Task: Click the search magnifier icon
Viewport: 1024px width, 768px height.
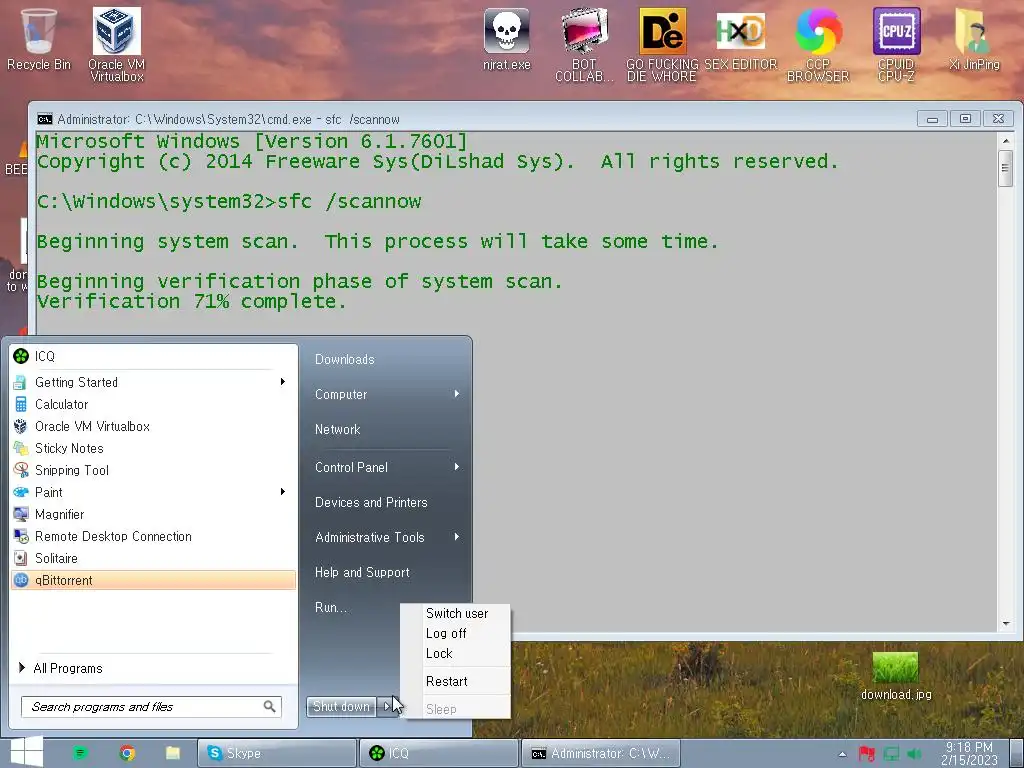Action: tap(269, 707)
